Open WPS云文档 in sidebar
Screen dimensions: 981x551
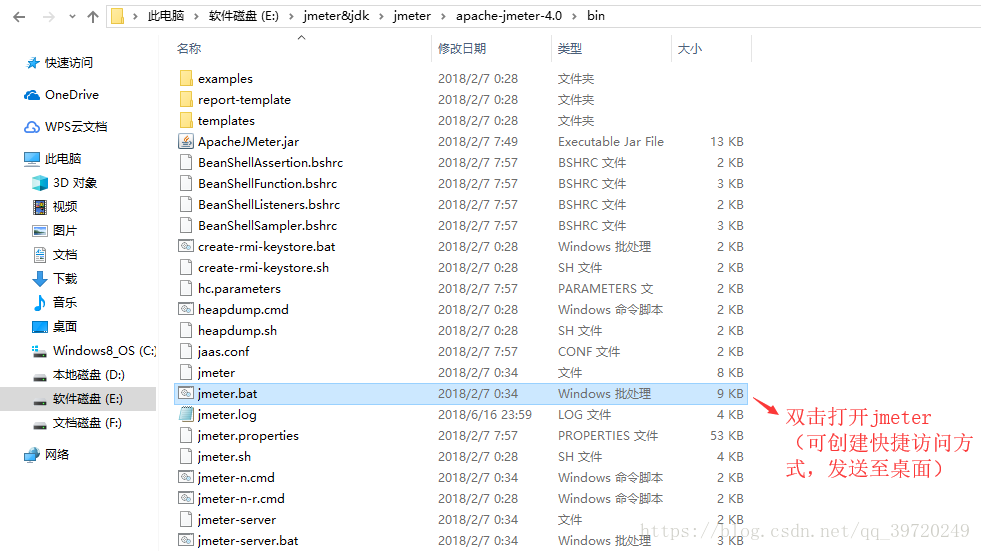click(x=76, y=126)
